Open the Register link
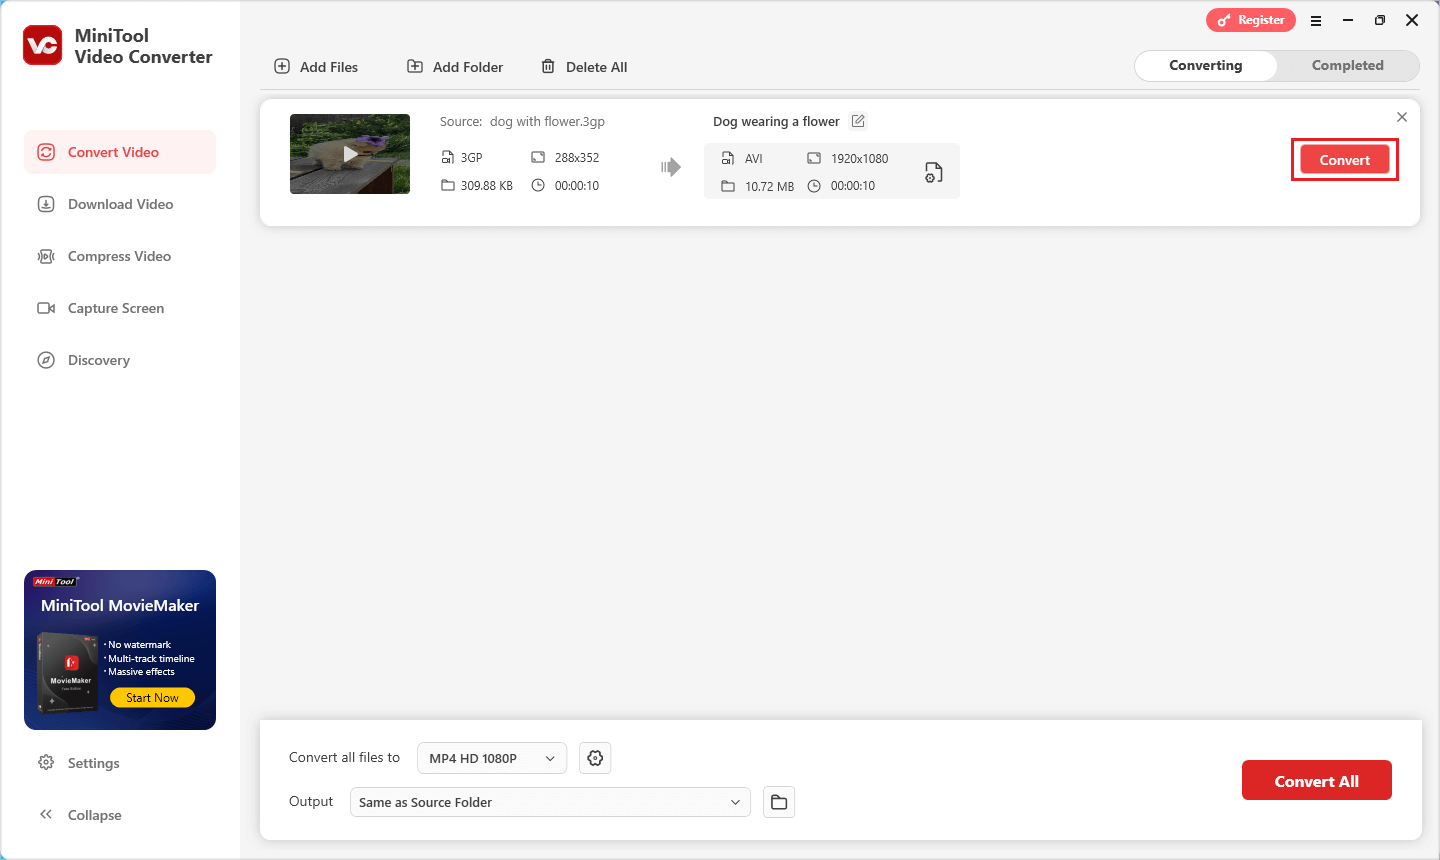Viewport: 1440px width, 860px height. (1251, 20)
